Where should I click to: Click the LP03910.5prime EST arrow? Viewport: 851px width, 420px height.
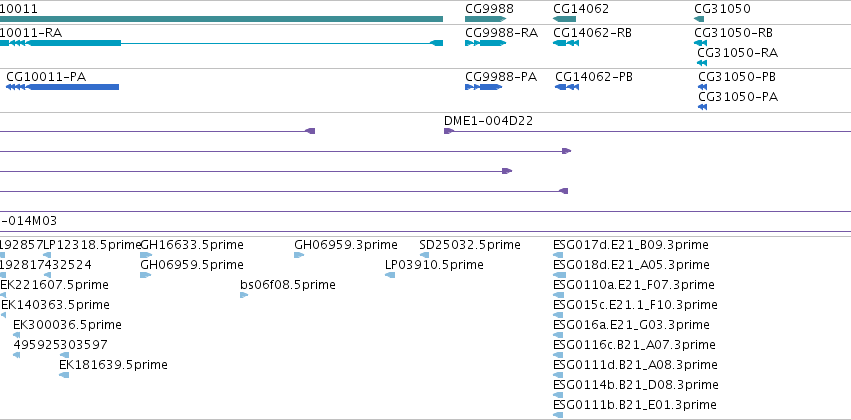pos(390,275)
